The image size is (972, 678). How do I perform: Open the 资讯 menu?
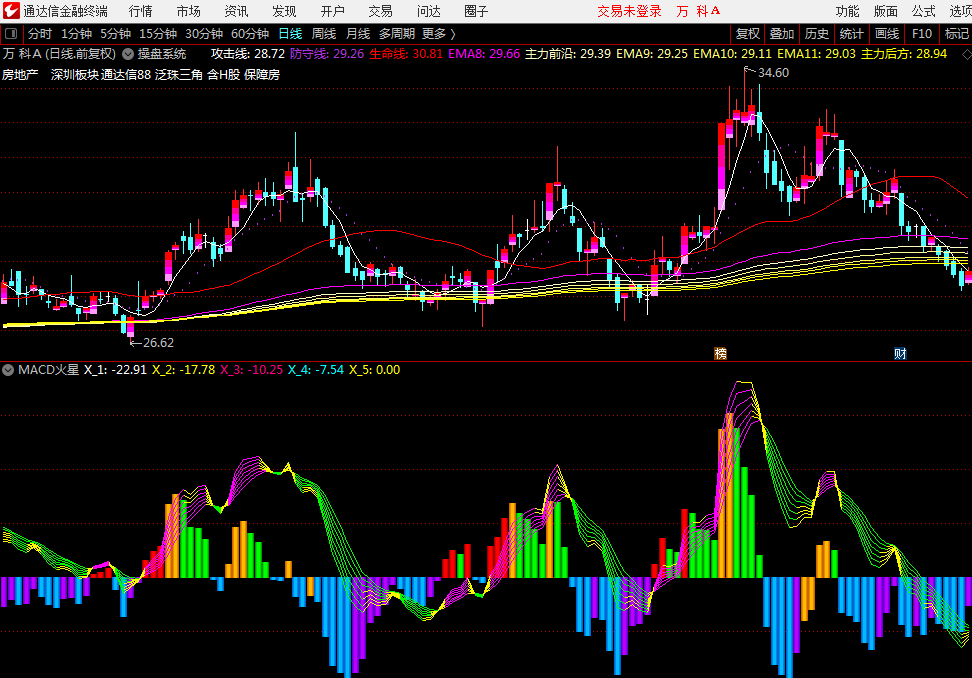236,11
